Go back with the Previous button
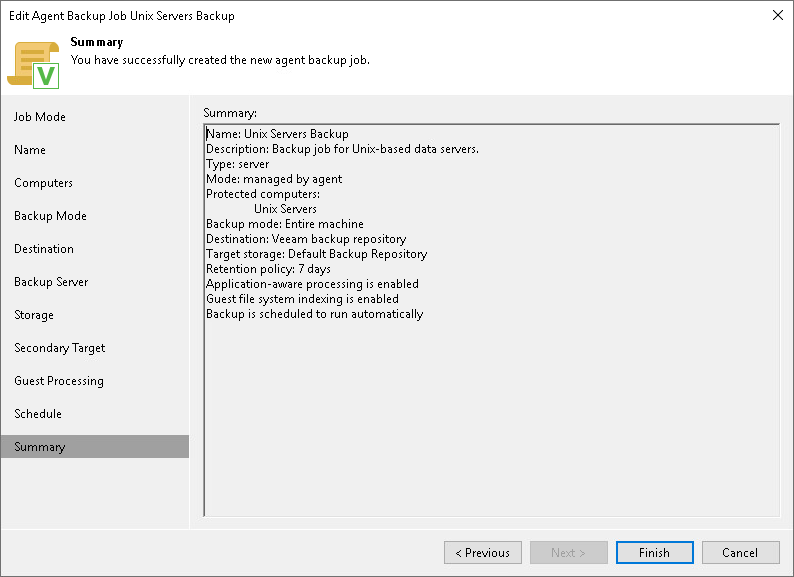This screenshot has height=577, width=794. pyautogui.click(x=483, y=552)
